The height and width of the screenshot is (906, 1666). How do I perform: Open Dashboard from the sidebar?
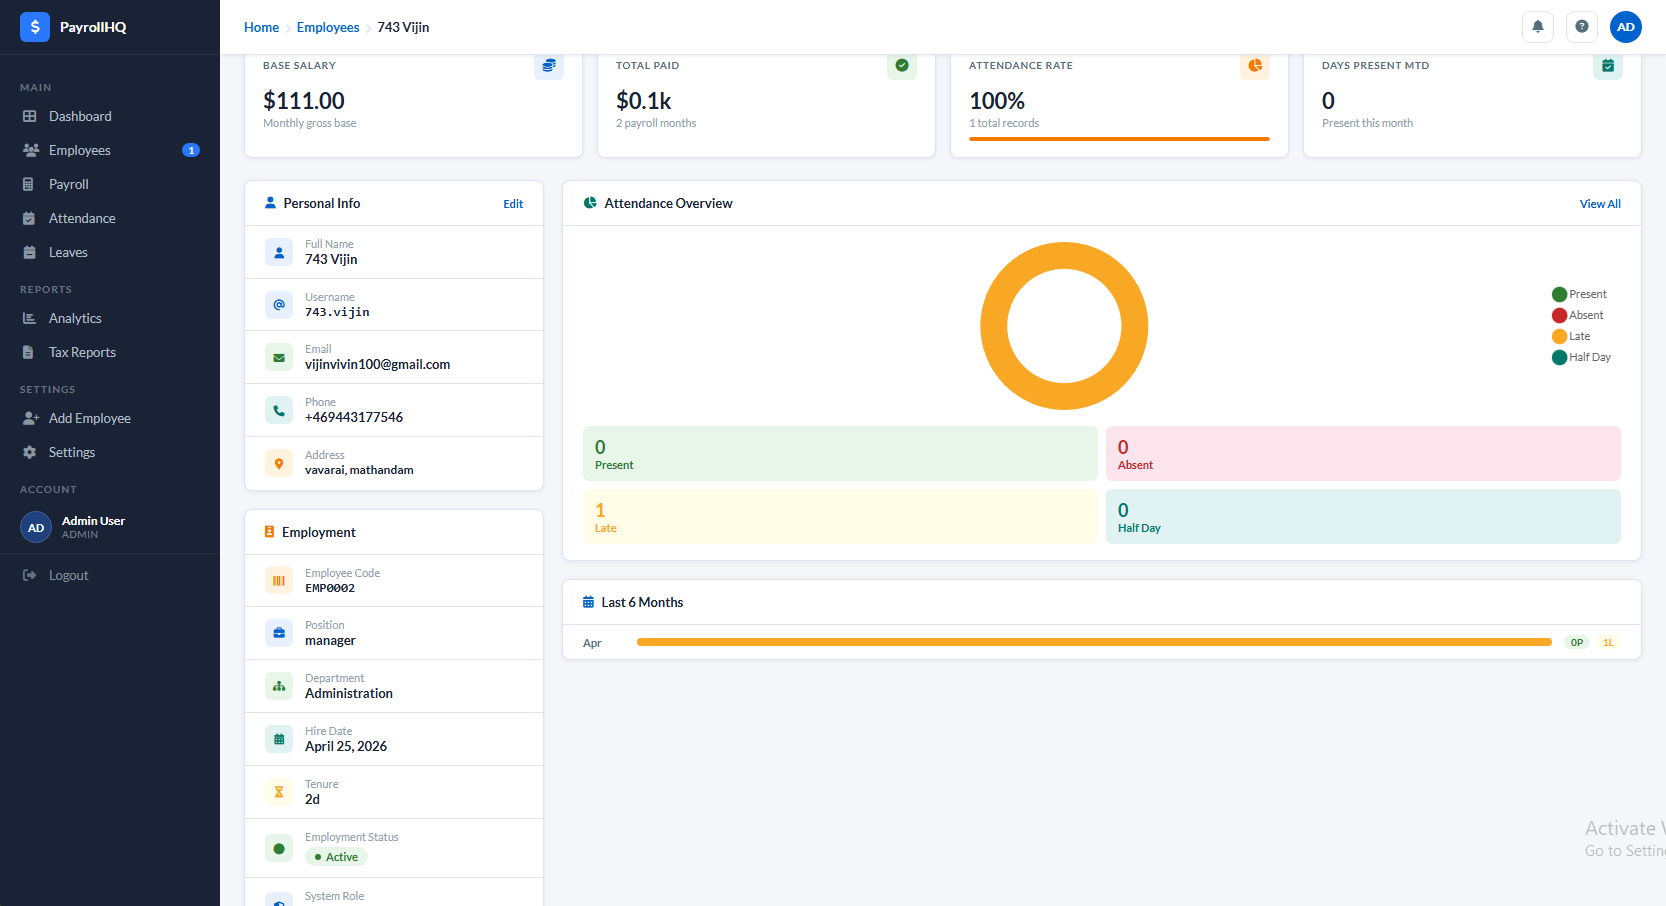(80, 116)
